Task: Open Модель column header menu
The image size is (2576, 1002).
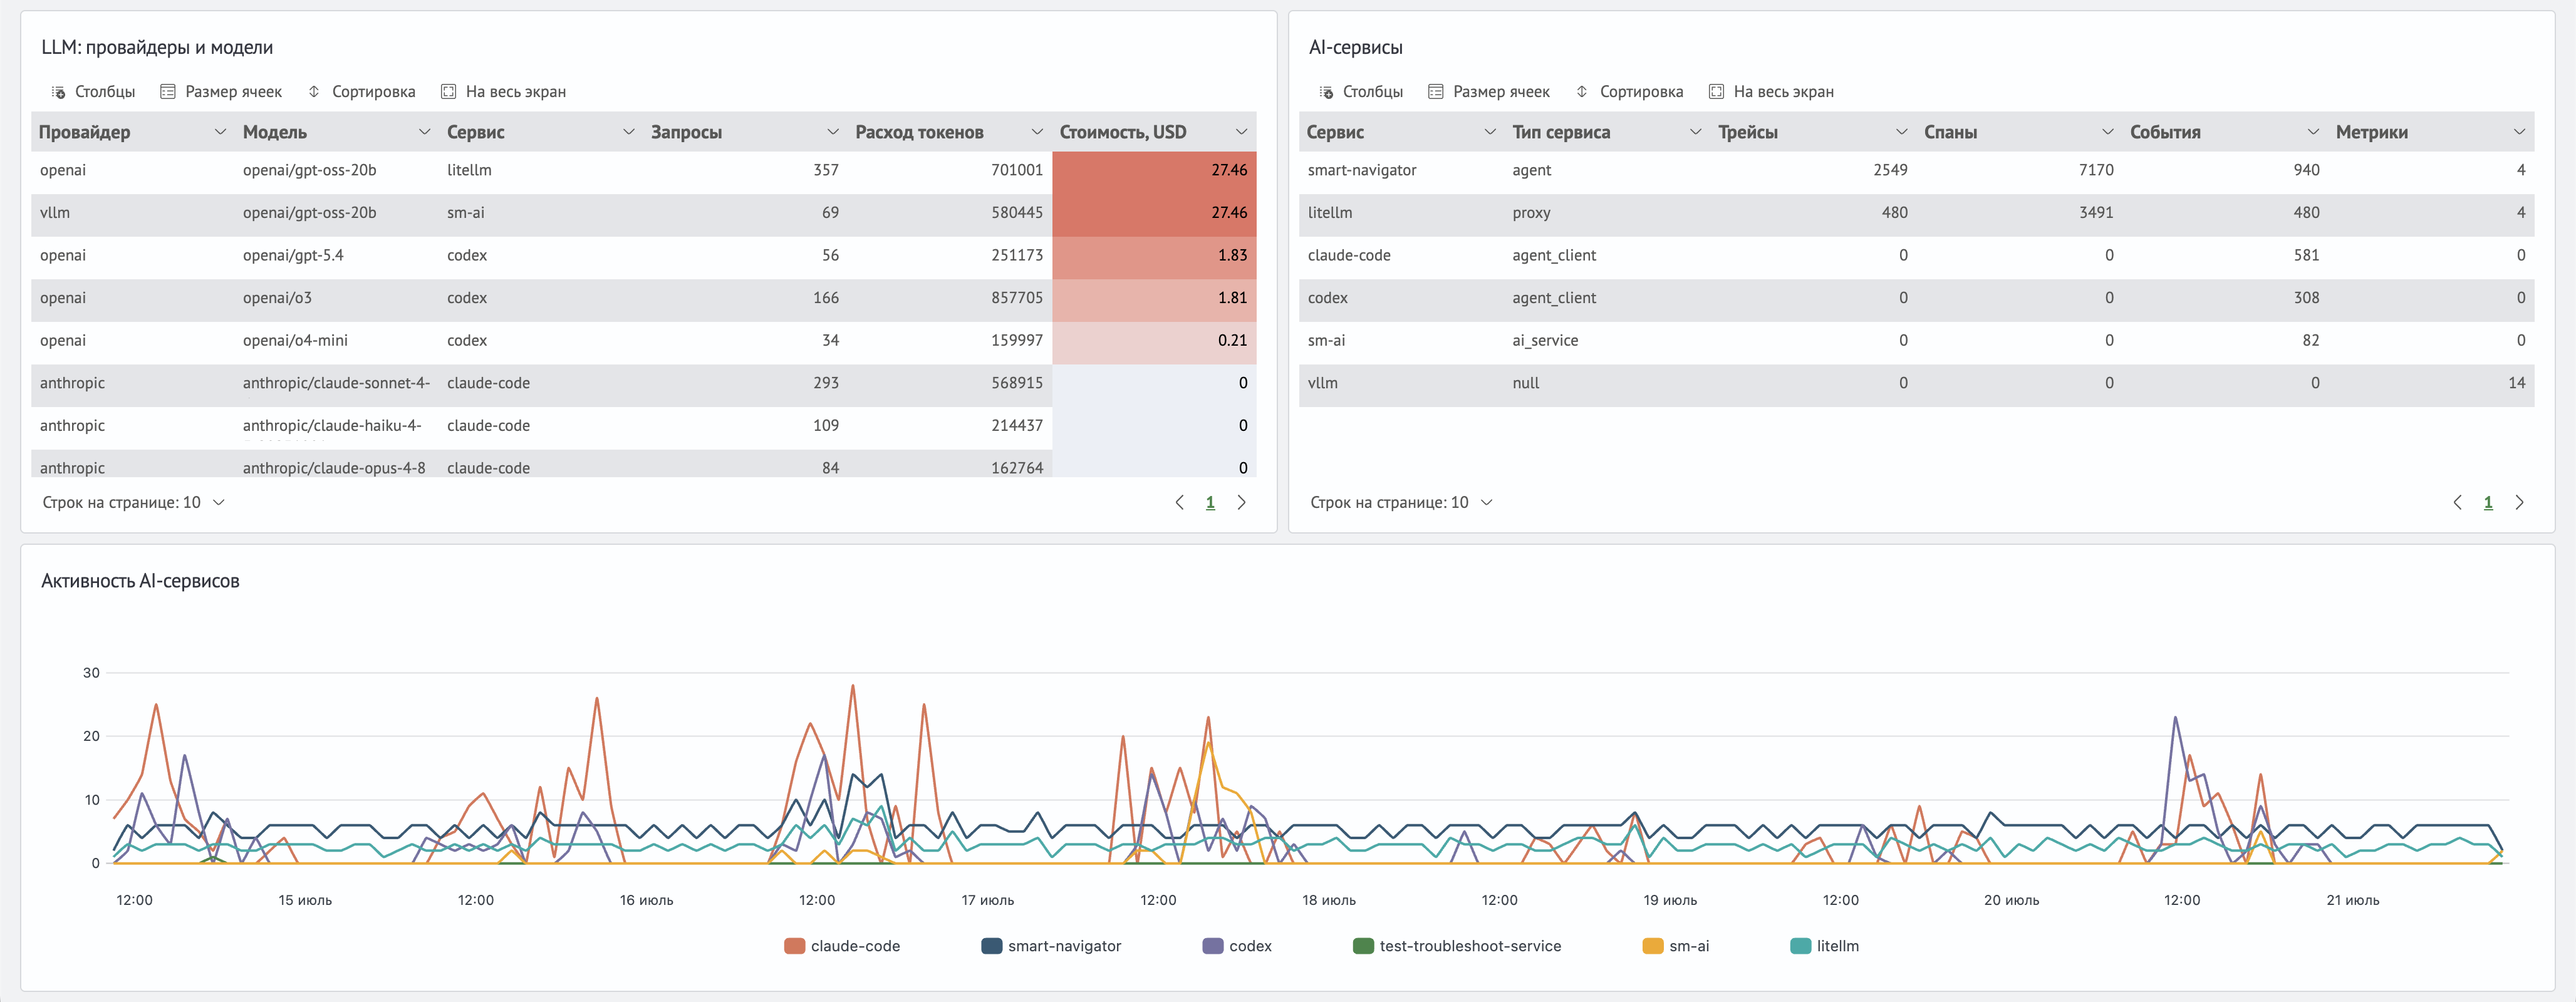Action: point(424,132)
